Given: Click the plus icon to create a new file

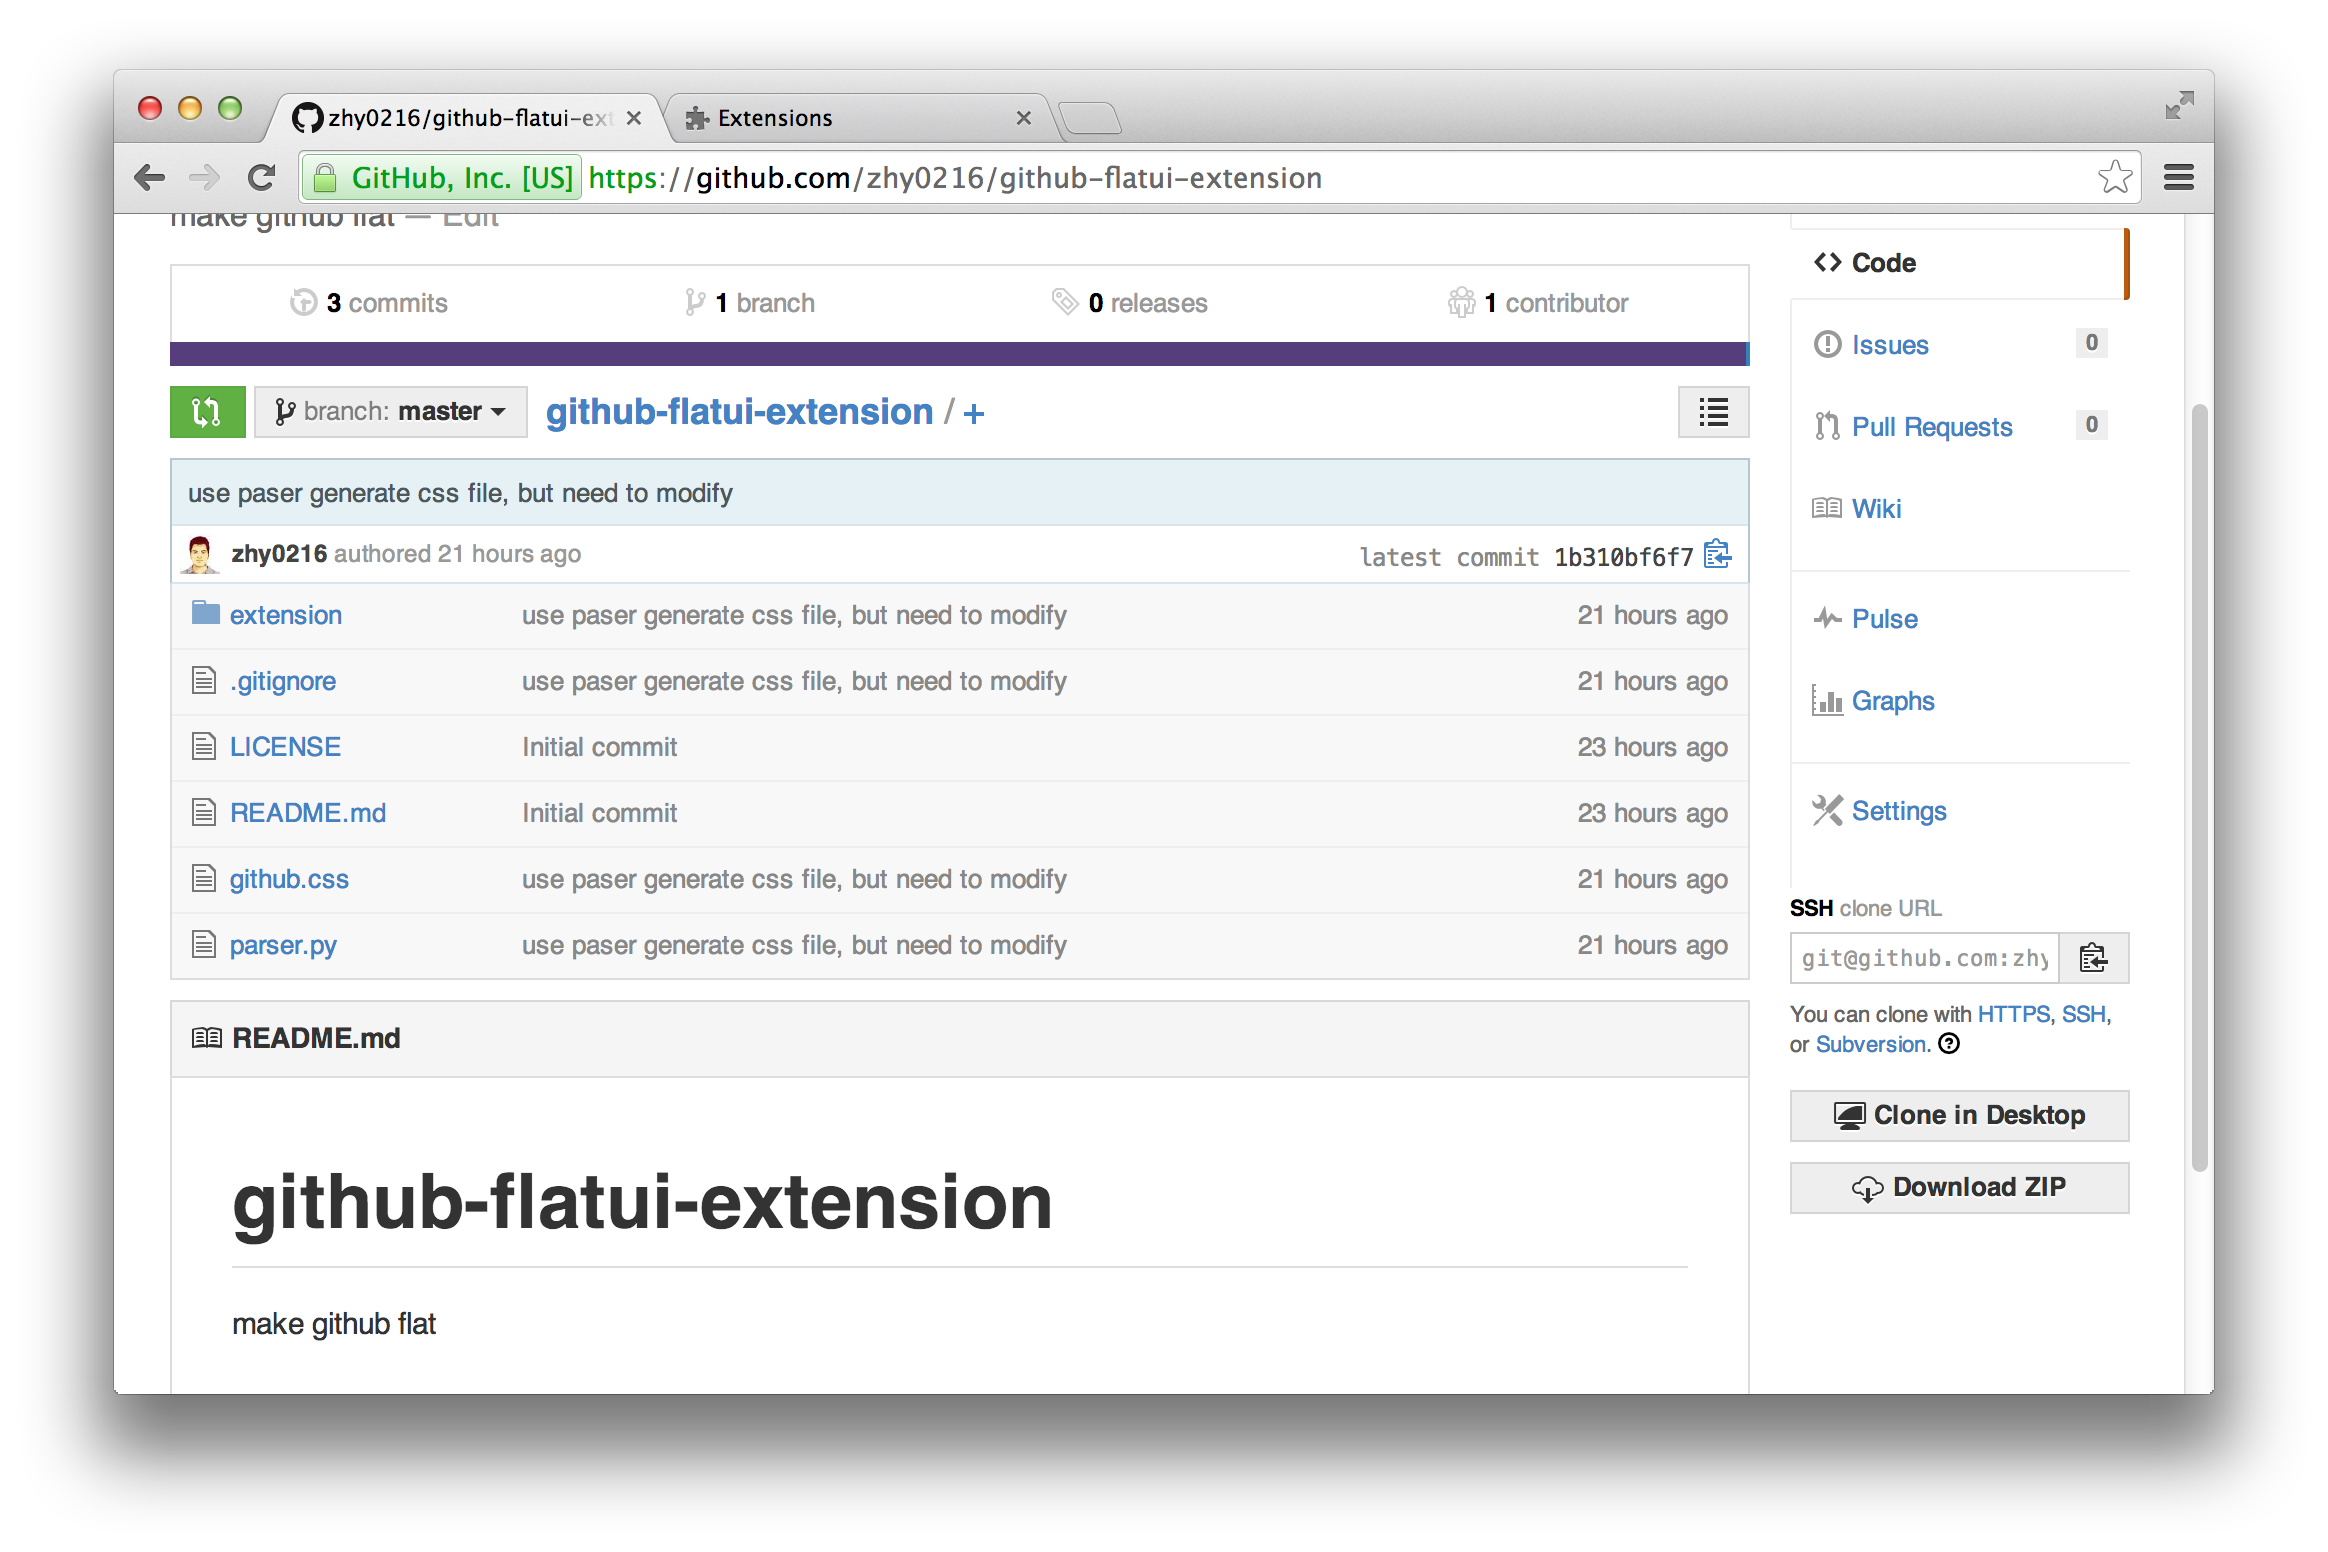Looking at the screenshot, I should [x=974, y=413].
